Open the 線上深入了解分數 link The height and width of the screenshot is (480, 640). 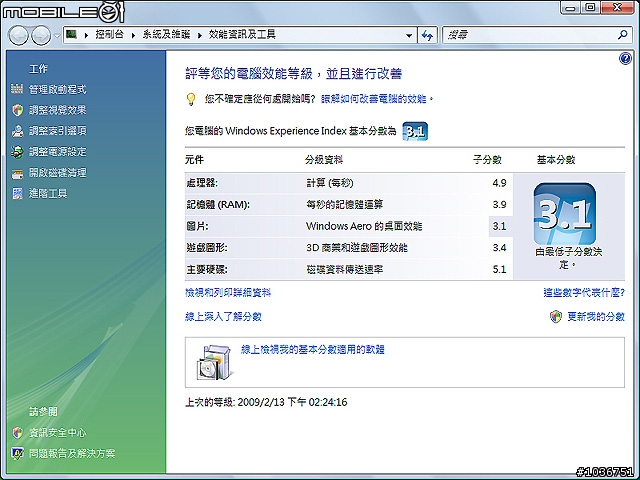pos(223,317)
